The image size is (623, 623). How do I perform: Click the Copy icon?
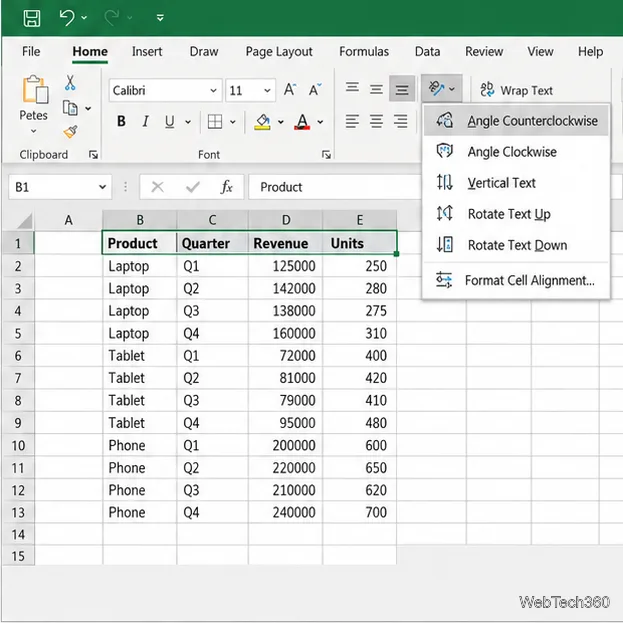pos(70,108)
